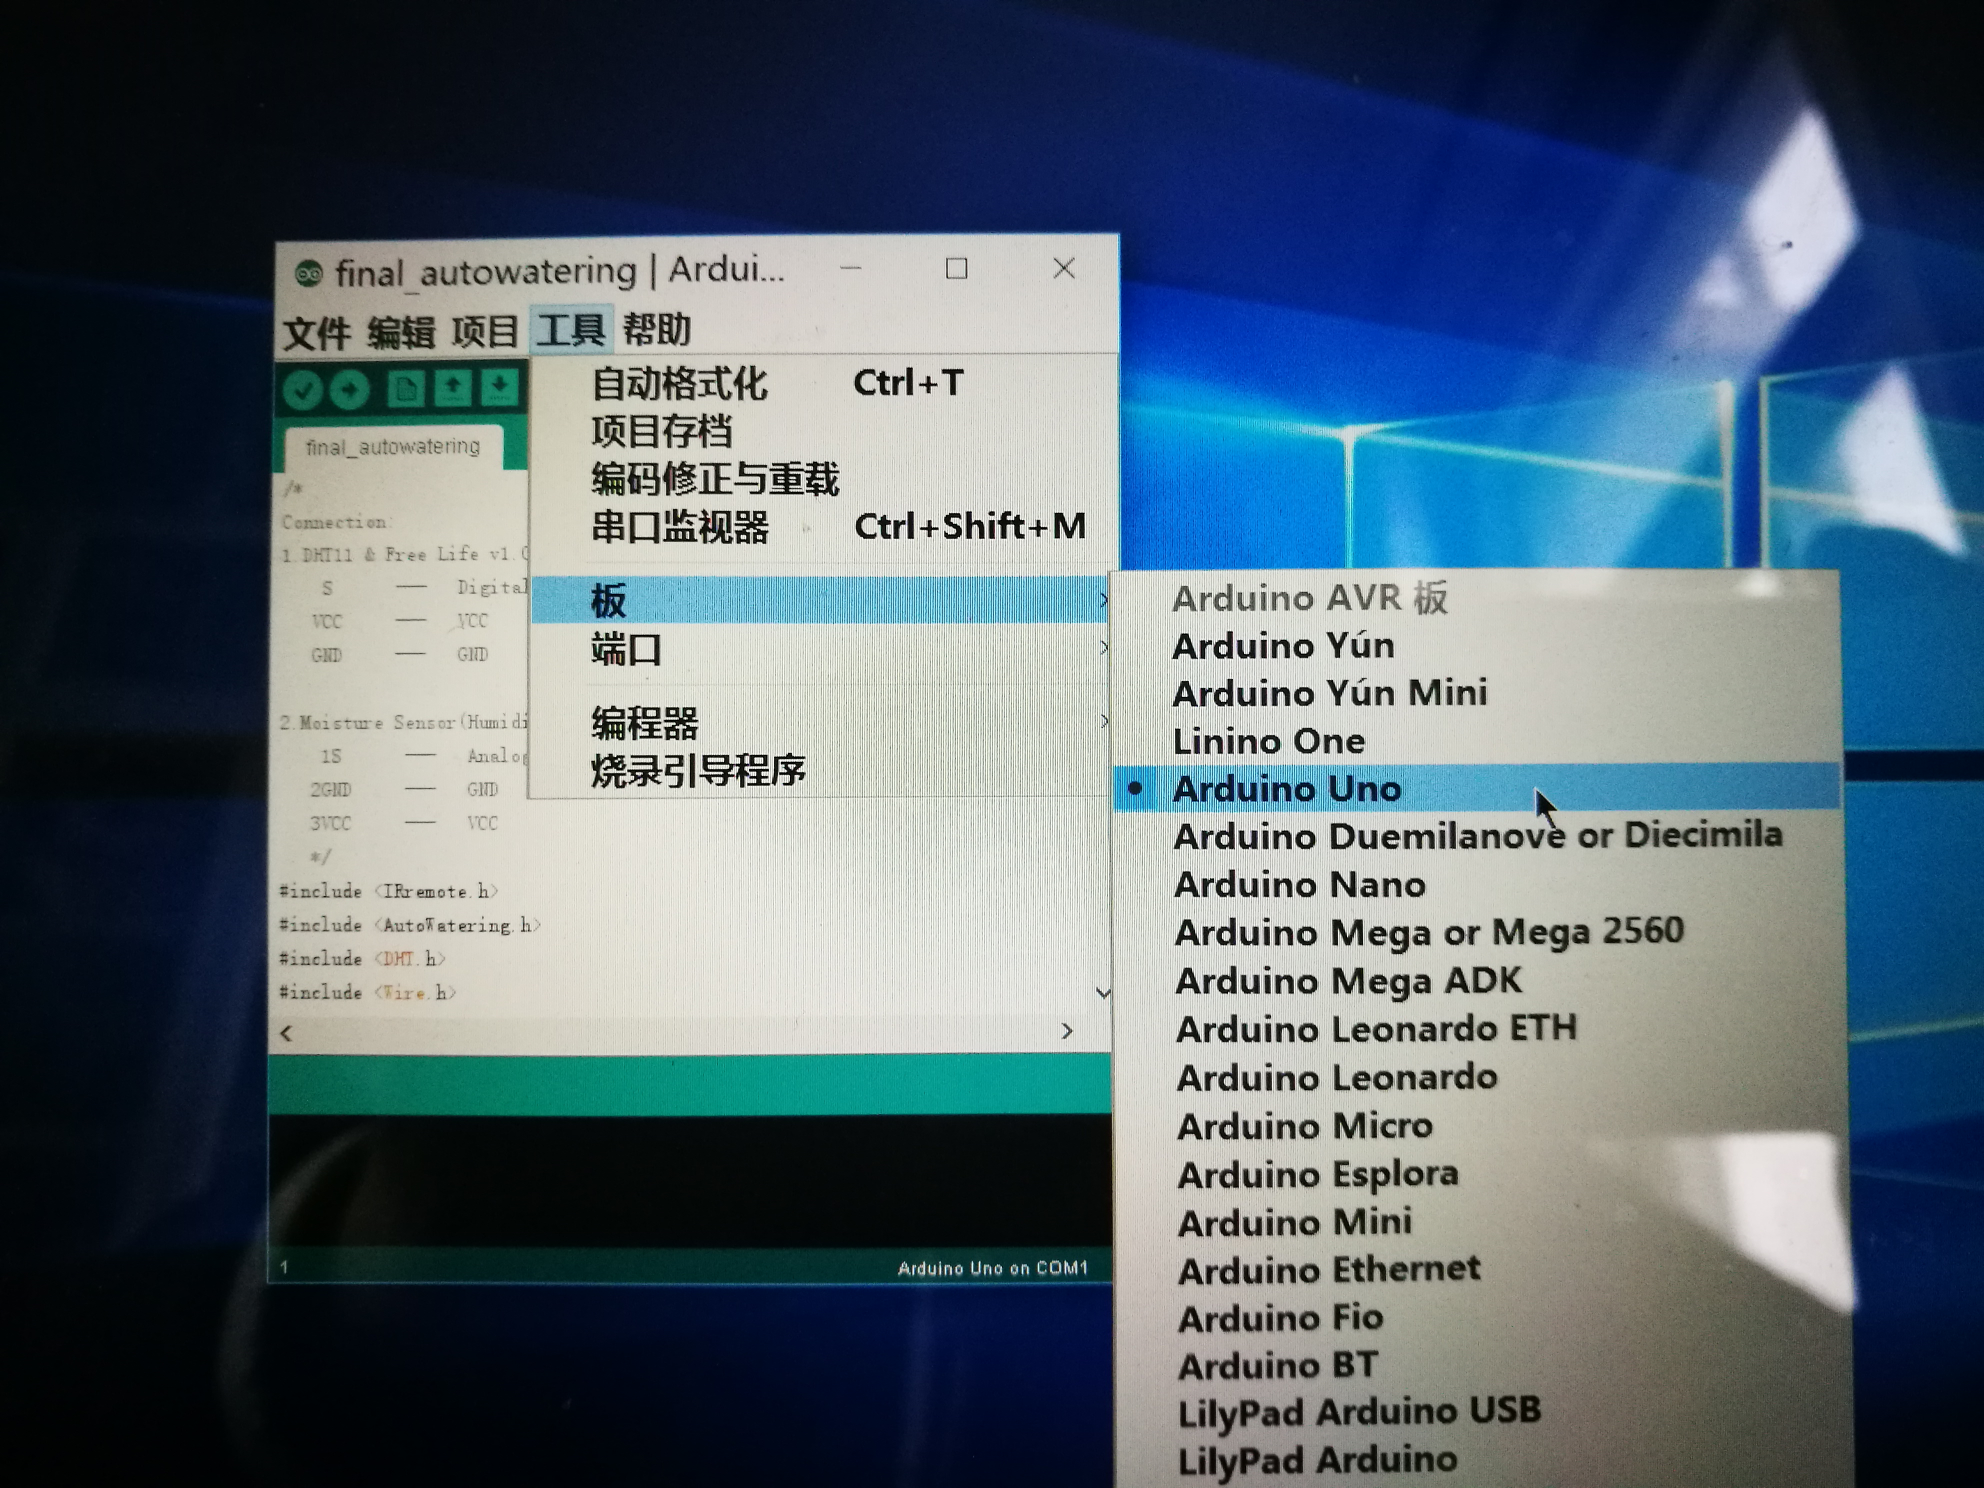
Task: Choose Arduino Yún board
Action: click(1478, 646)
